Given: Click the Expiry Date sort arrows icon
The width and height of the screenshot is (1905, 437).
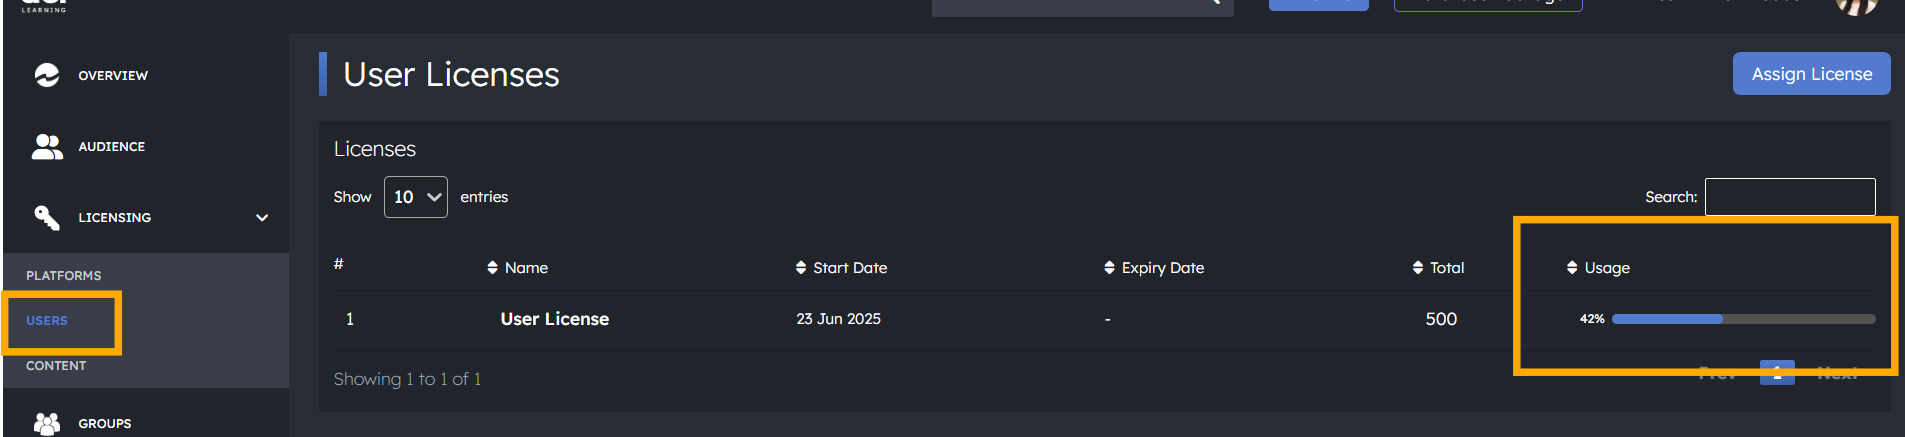Looking at the screenshot, I should coord(1109,268).
